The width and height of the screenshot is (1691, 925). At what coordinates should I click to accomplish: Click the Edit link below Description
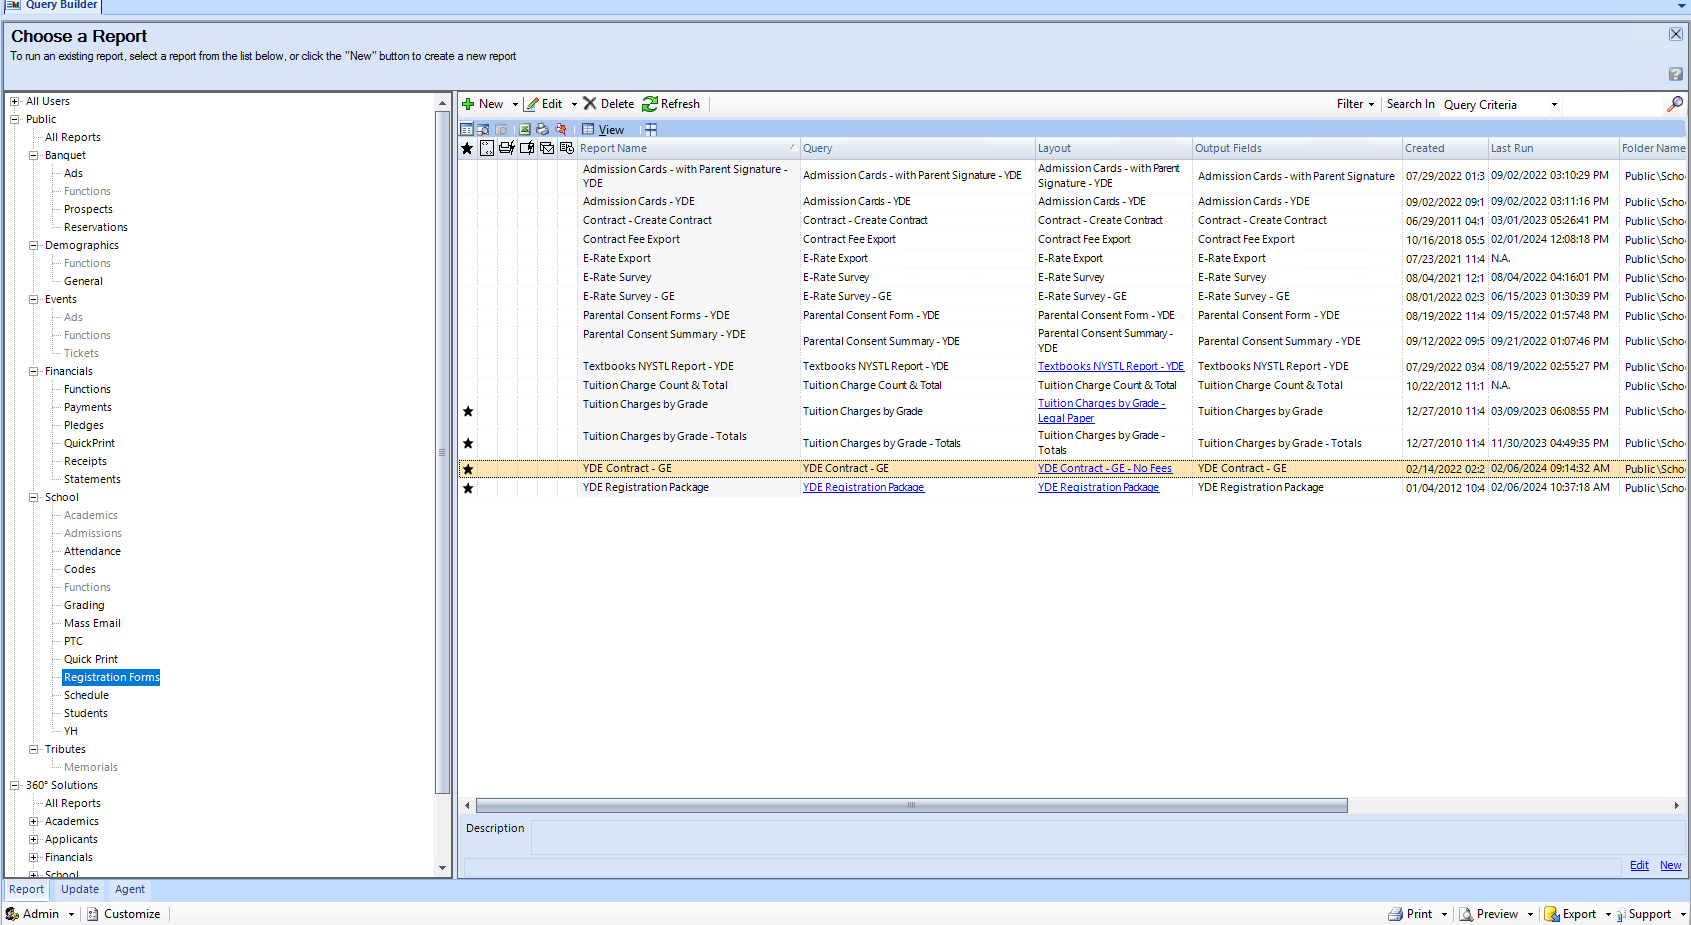pos(1639,865)
